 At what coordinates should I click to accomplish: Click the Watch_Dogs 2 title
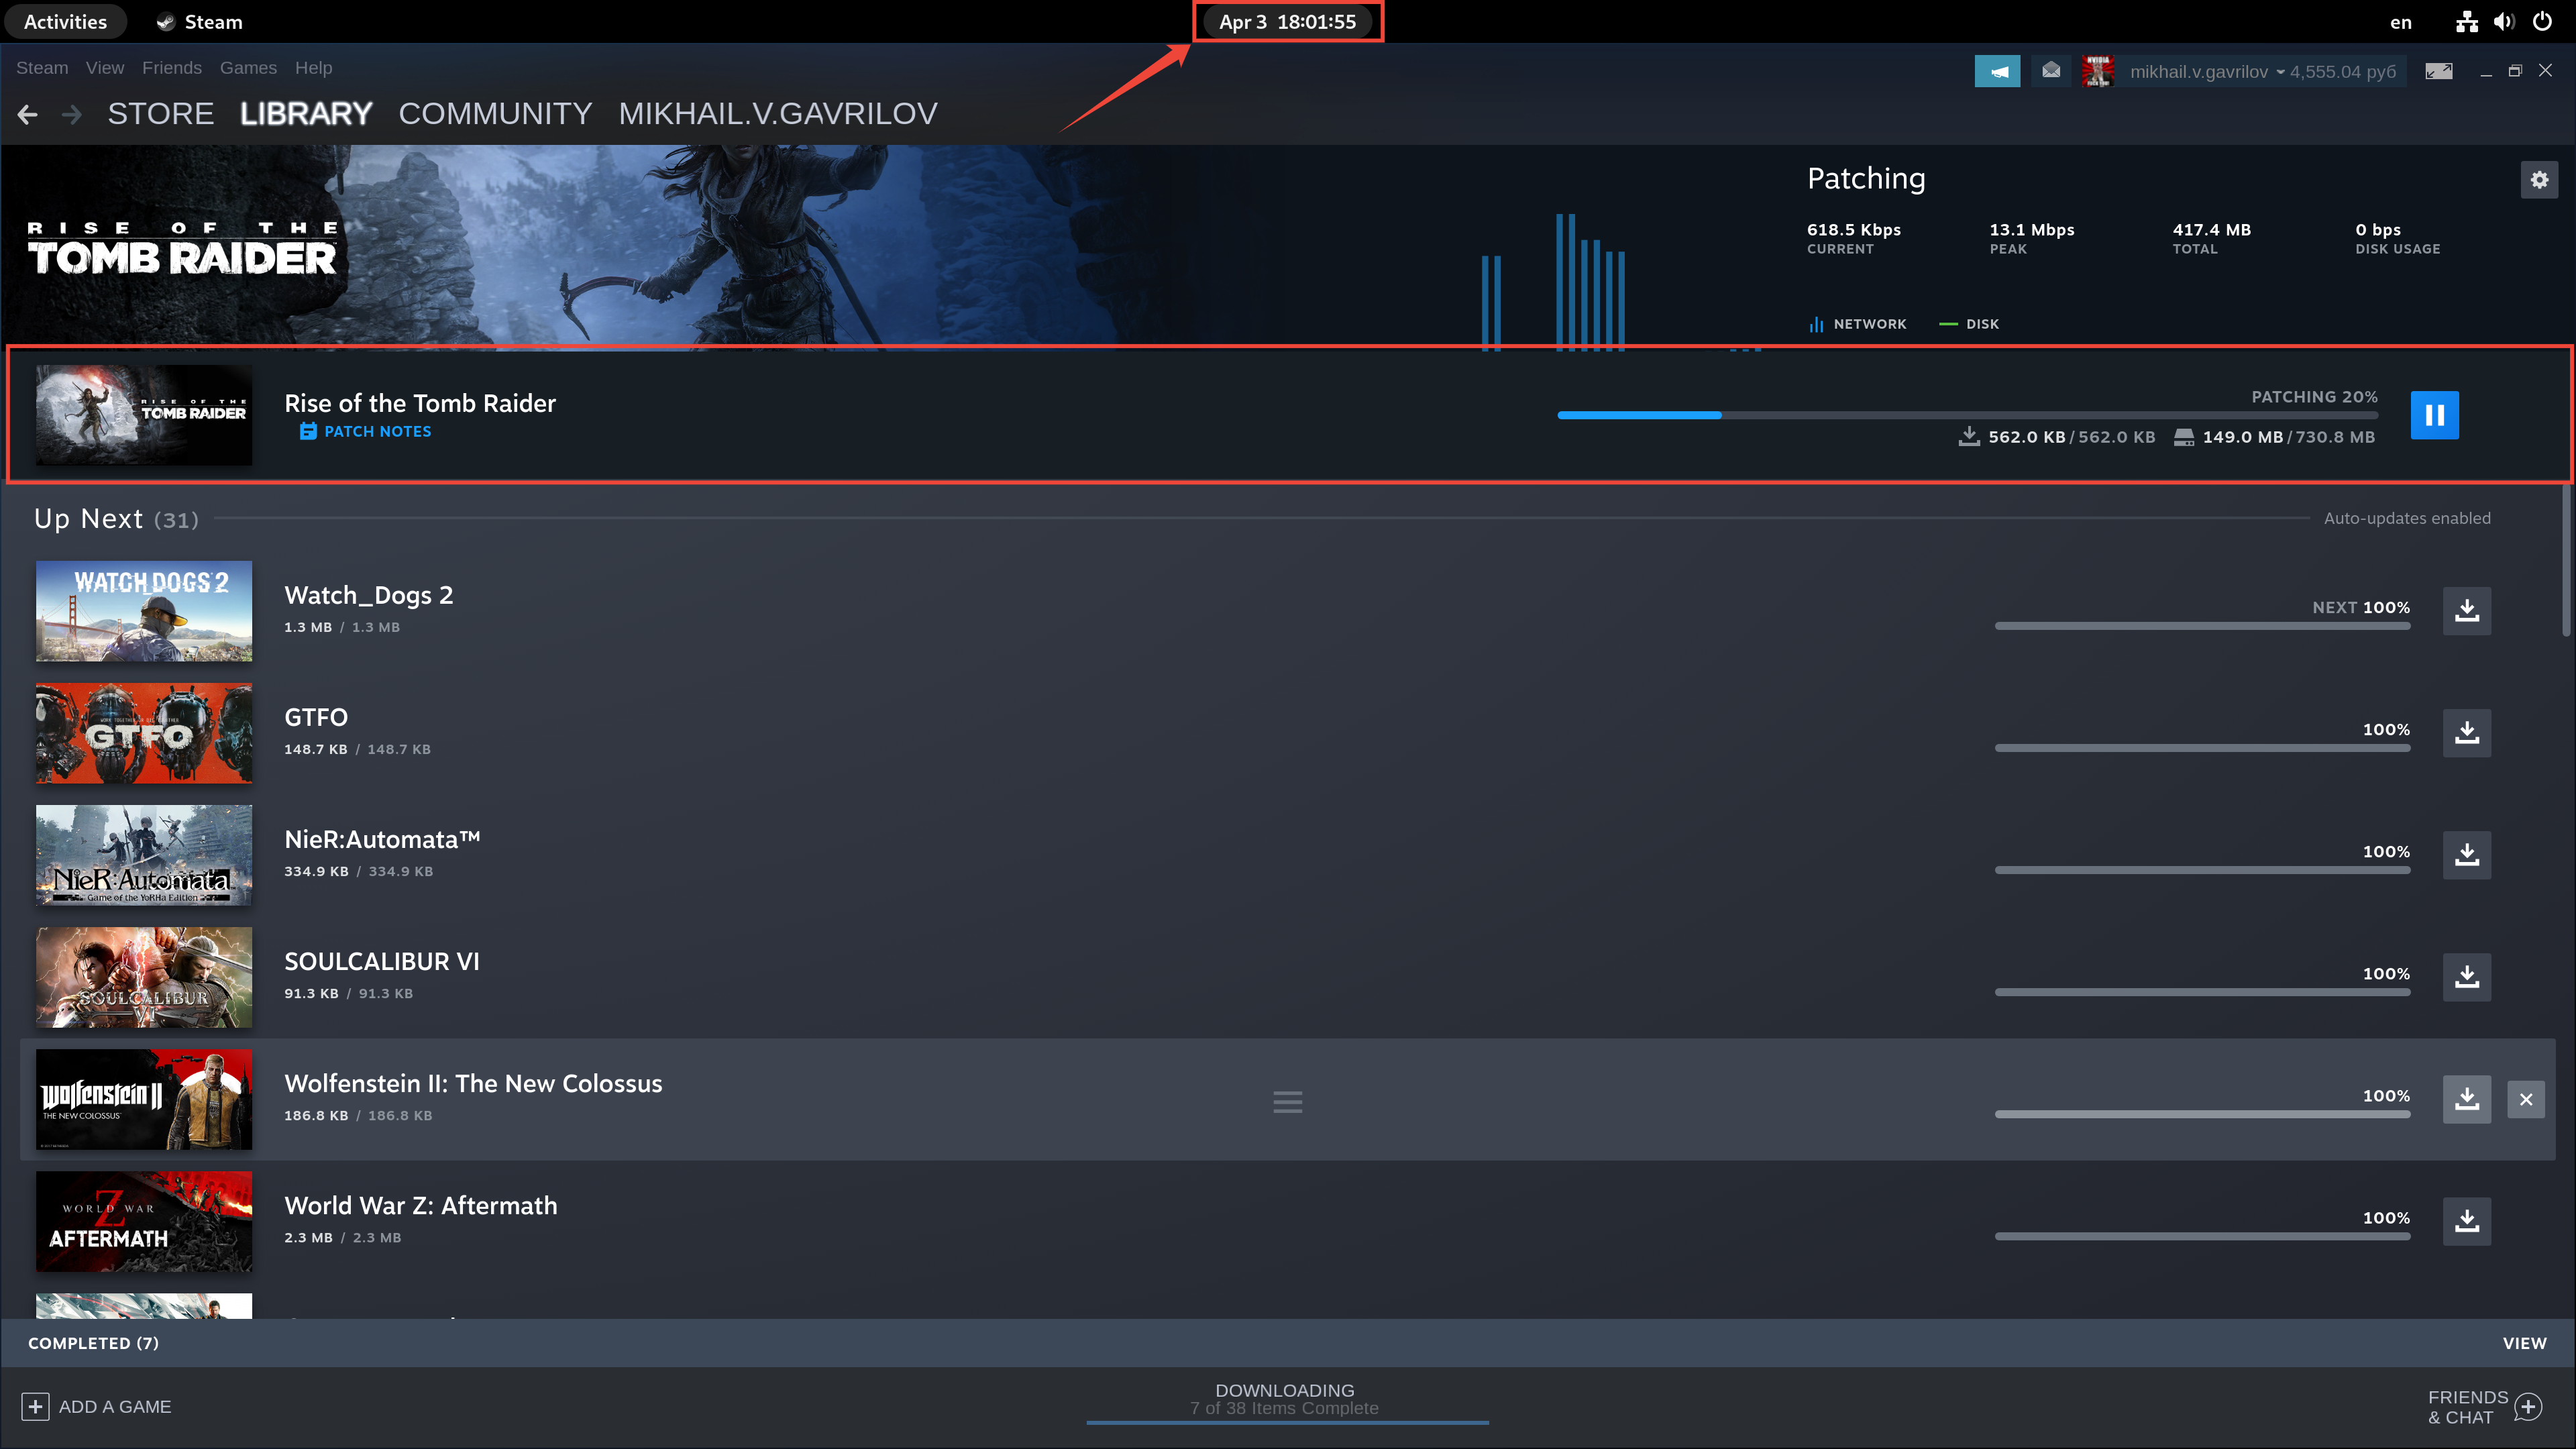click(369, 595)
